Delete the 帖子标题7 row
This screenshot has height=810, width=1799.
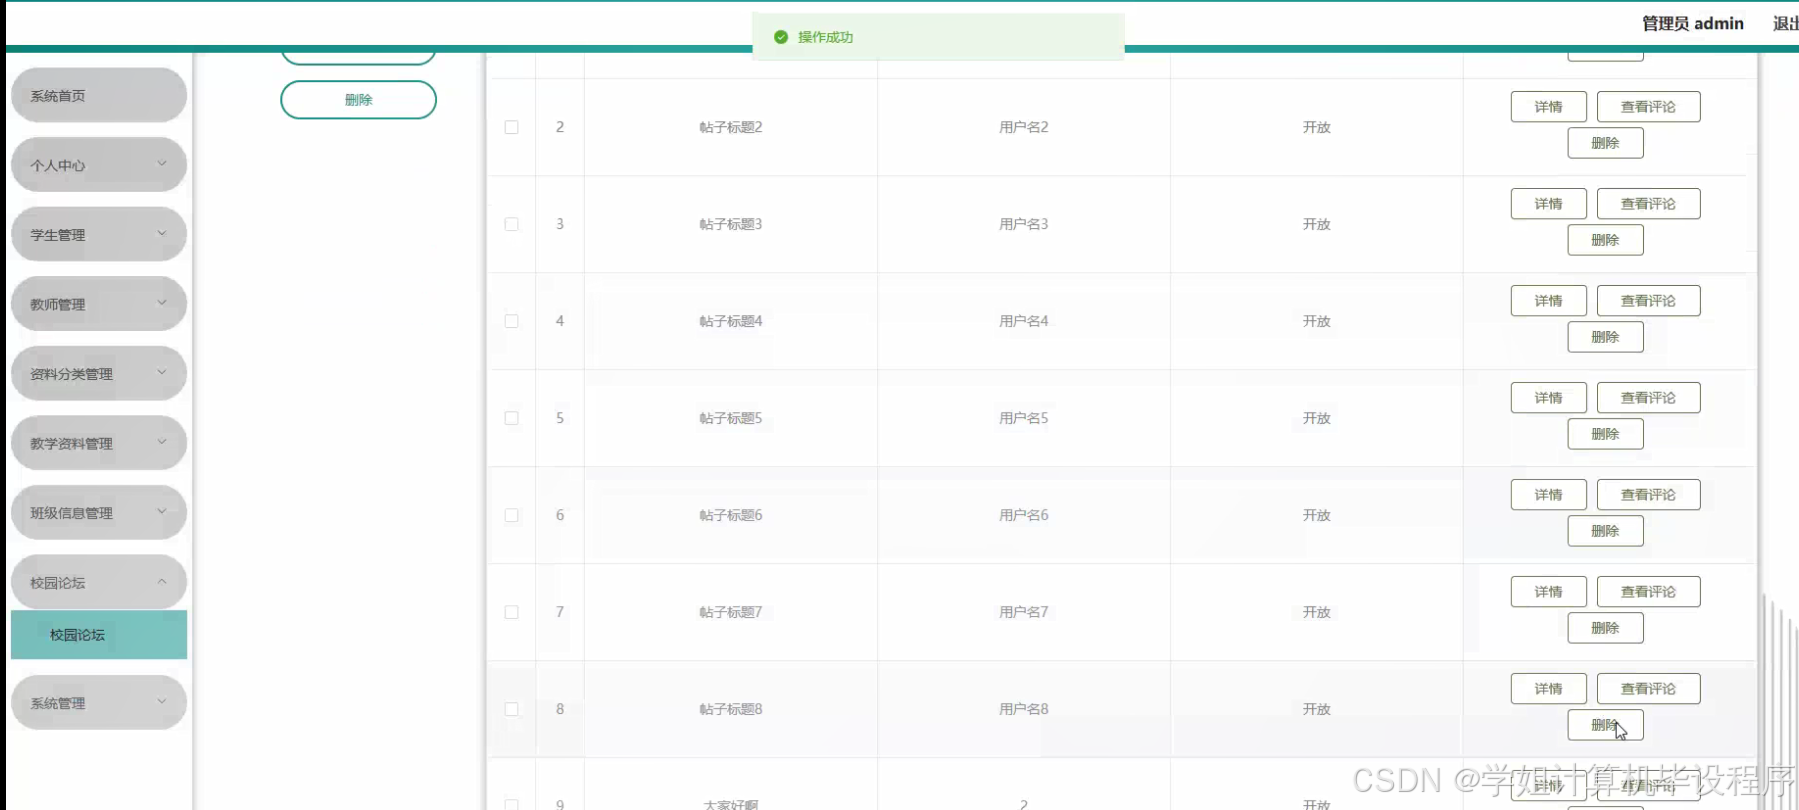tap(1605, 628)
